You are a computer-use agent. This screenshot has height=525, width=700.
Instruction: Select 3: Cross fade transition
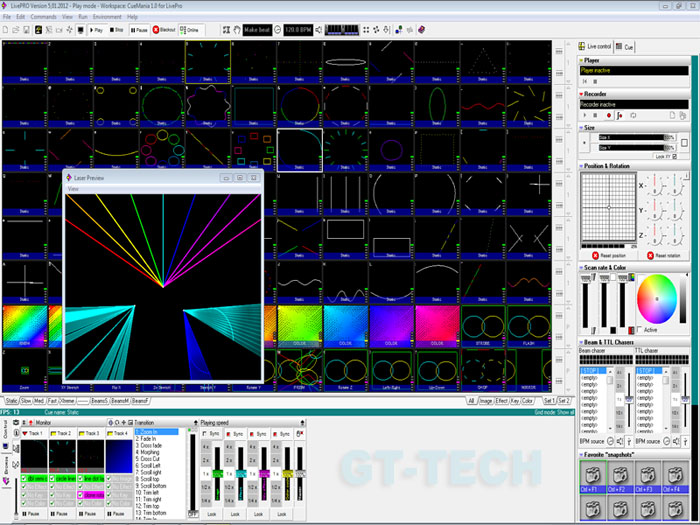(149, 446)
